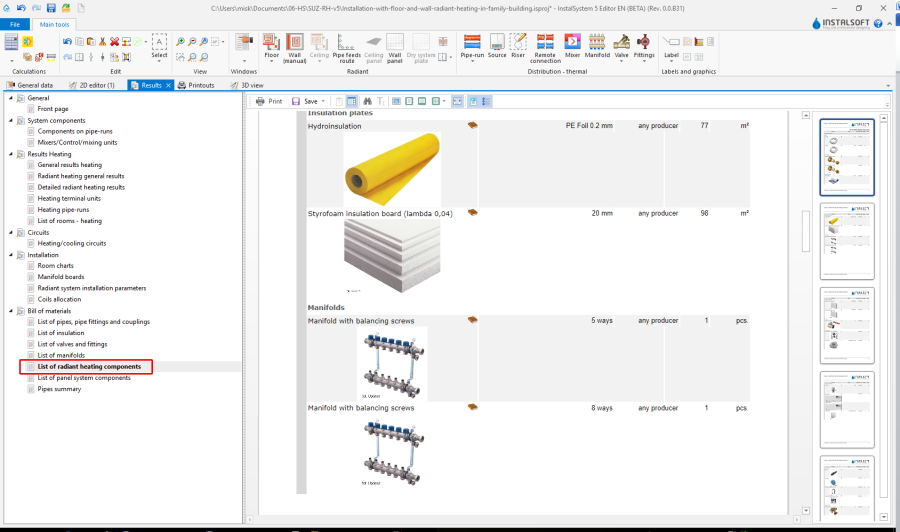Open the File menu
Image resolution: width=900 pixels, height=532 pixels.
coord(15,23)
